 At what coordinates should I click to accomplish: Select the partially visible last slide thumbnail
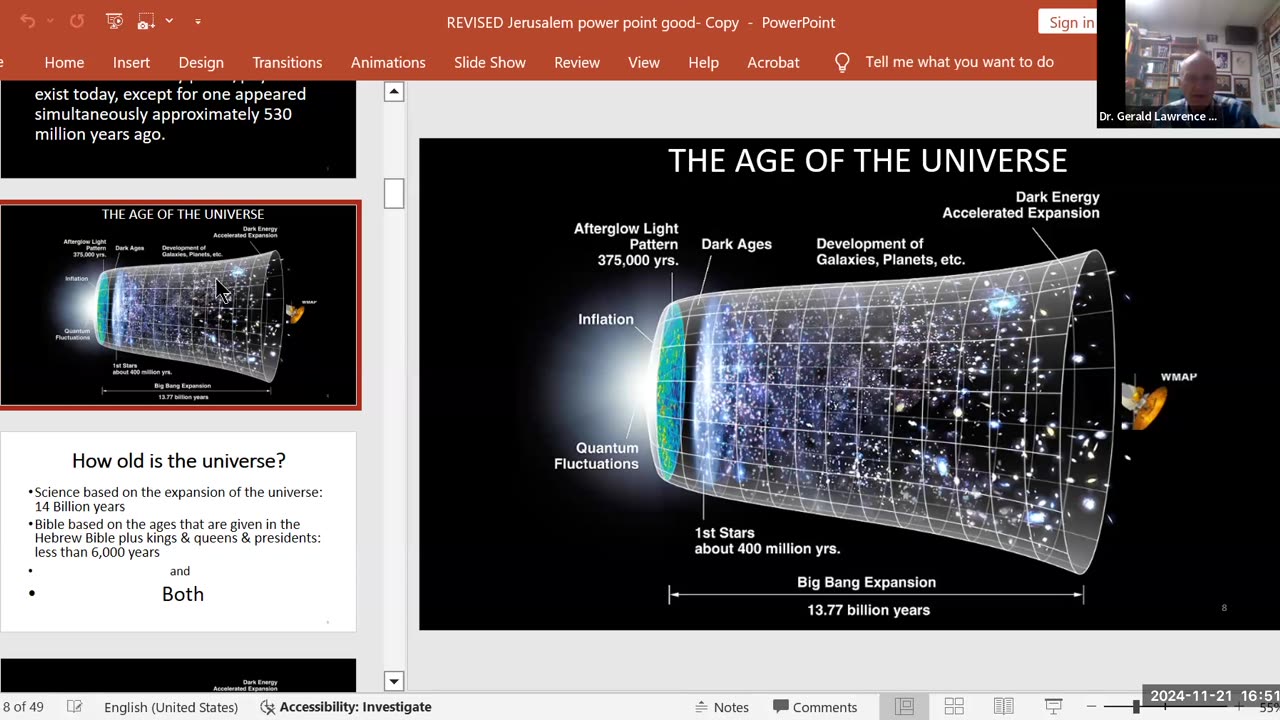[178, 675]
